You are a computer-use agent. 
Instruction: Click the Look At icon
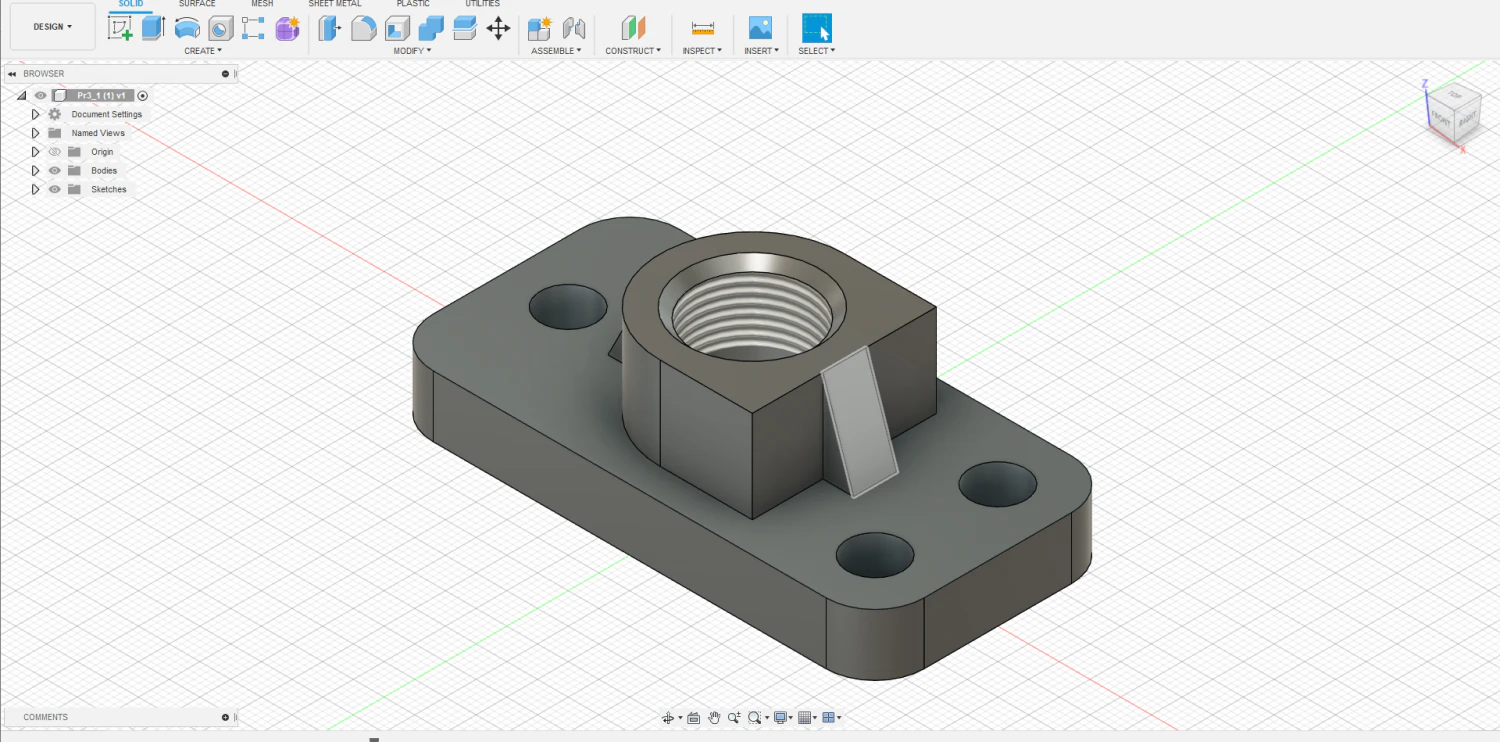pyautogui.click(x=694, y=718)
